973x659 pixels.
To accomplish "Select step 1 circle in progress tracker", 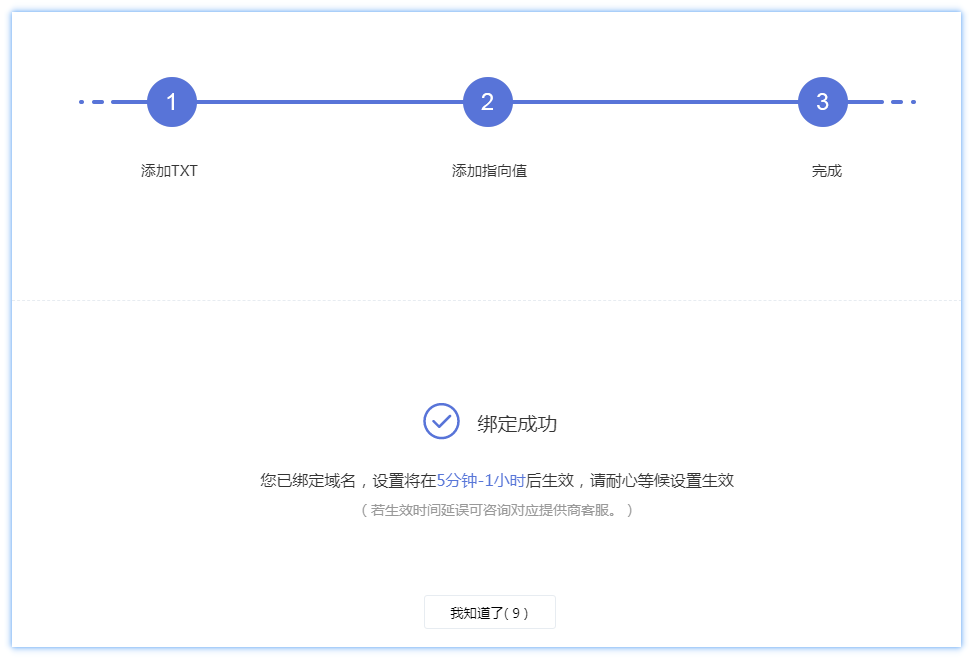I will [171, 102].
